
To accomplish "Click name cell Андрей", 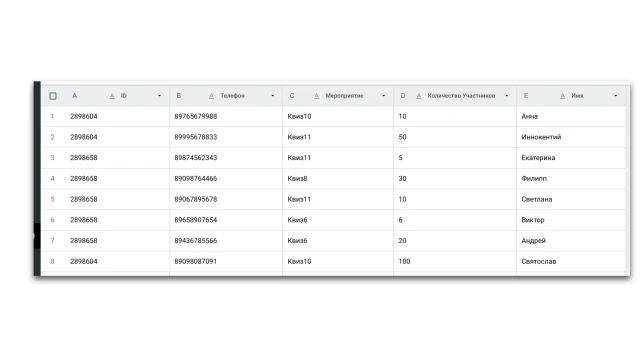I will click(571, 241).
